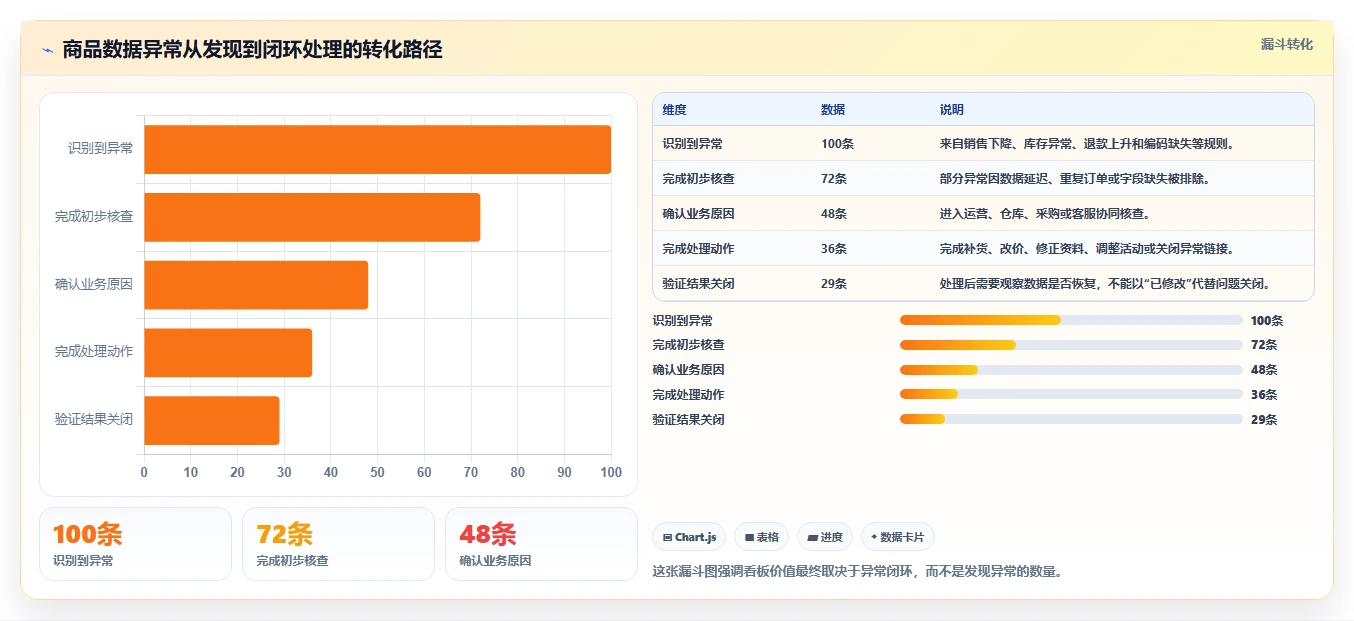Open the 48条 确认业务原因 data card
The height and width of the screenshot is (621, 1354).
point(541,544)
